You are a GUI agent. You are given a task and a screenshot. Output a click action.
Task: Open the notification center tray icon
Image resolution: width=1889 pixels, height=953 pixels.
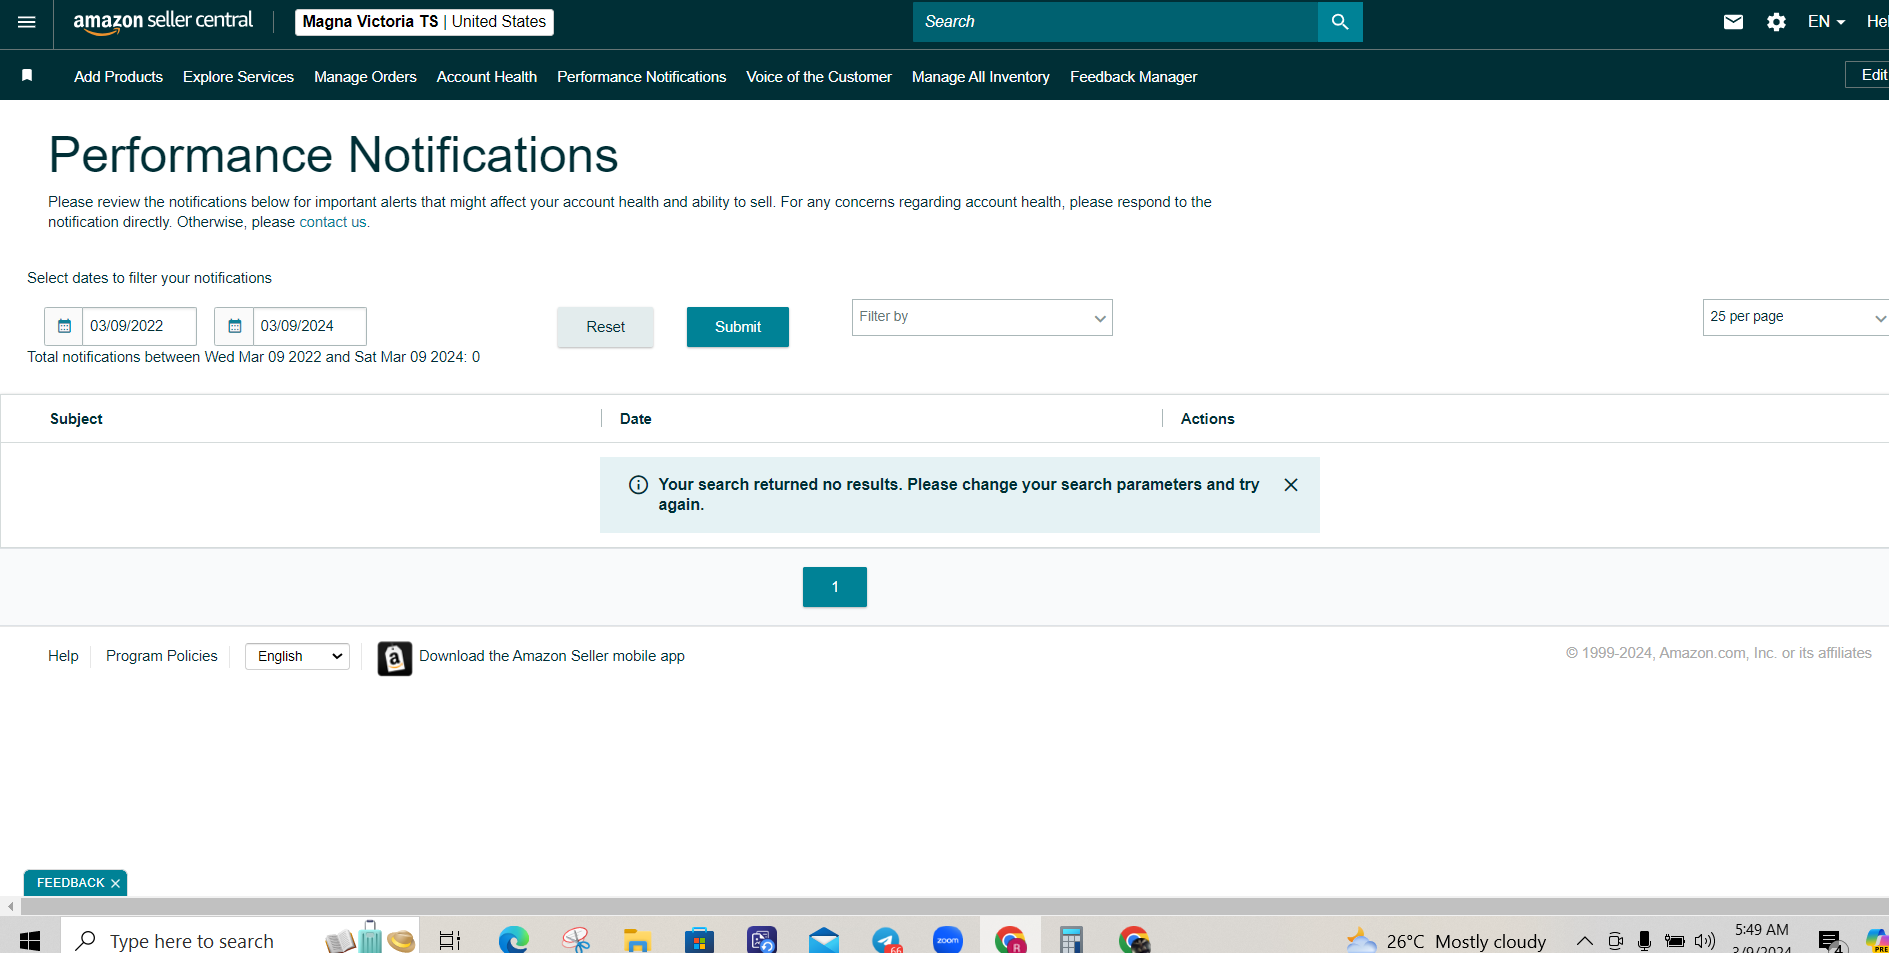click(1830, 940)
